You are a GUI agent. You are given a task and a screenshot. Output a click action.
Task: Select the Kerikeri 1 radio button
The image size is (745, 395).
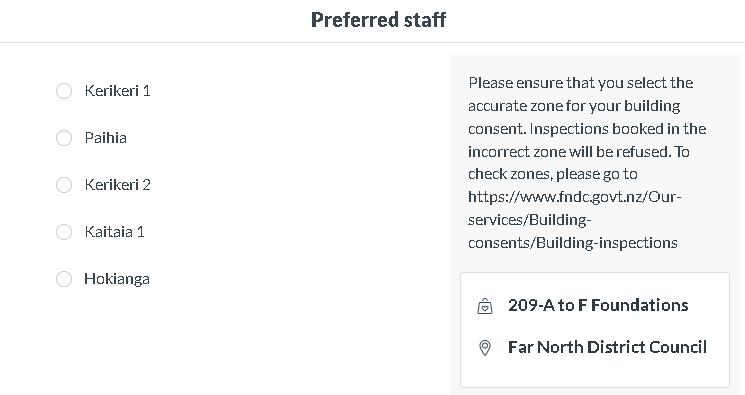click(x=64, y=91)
